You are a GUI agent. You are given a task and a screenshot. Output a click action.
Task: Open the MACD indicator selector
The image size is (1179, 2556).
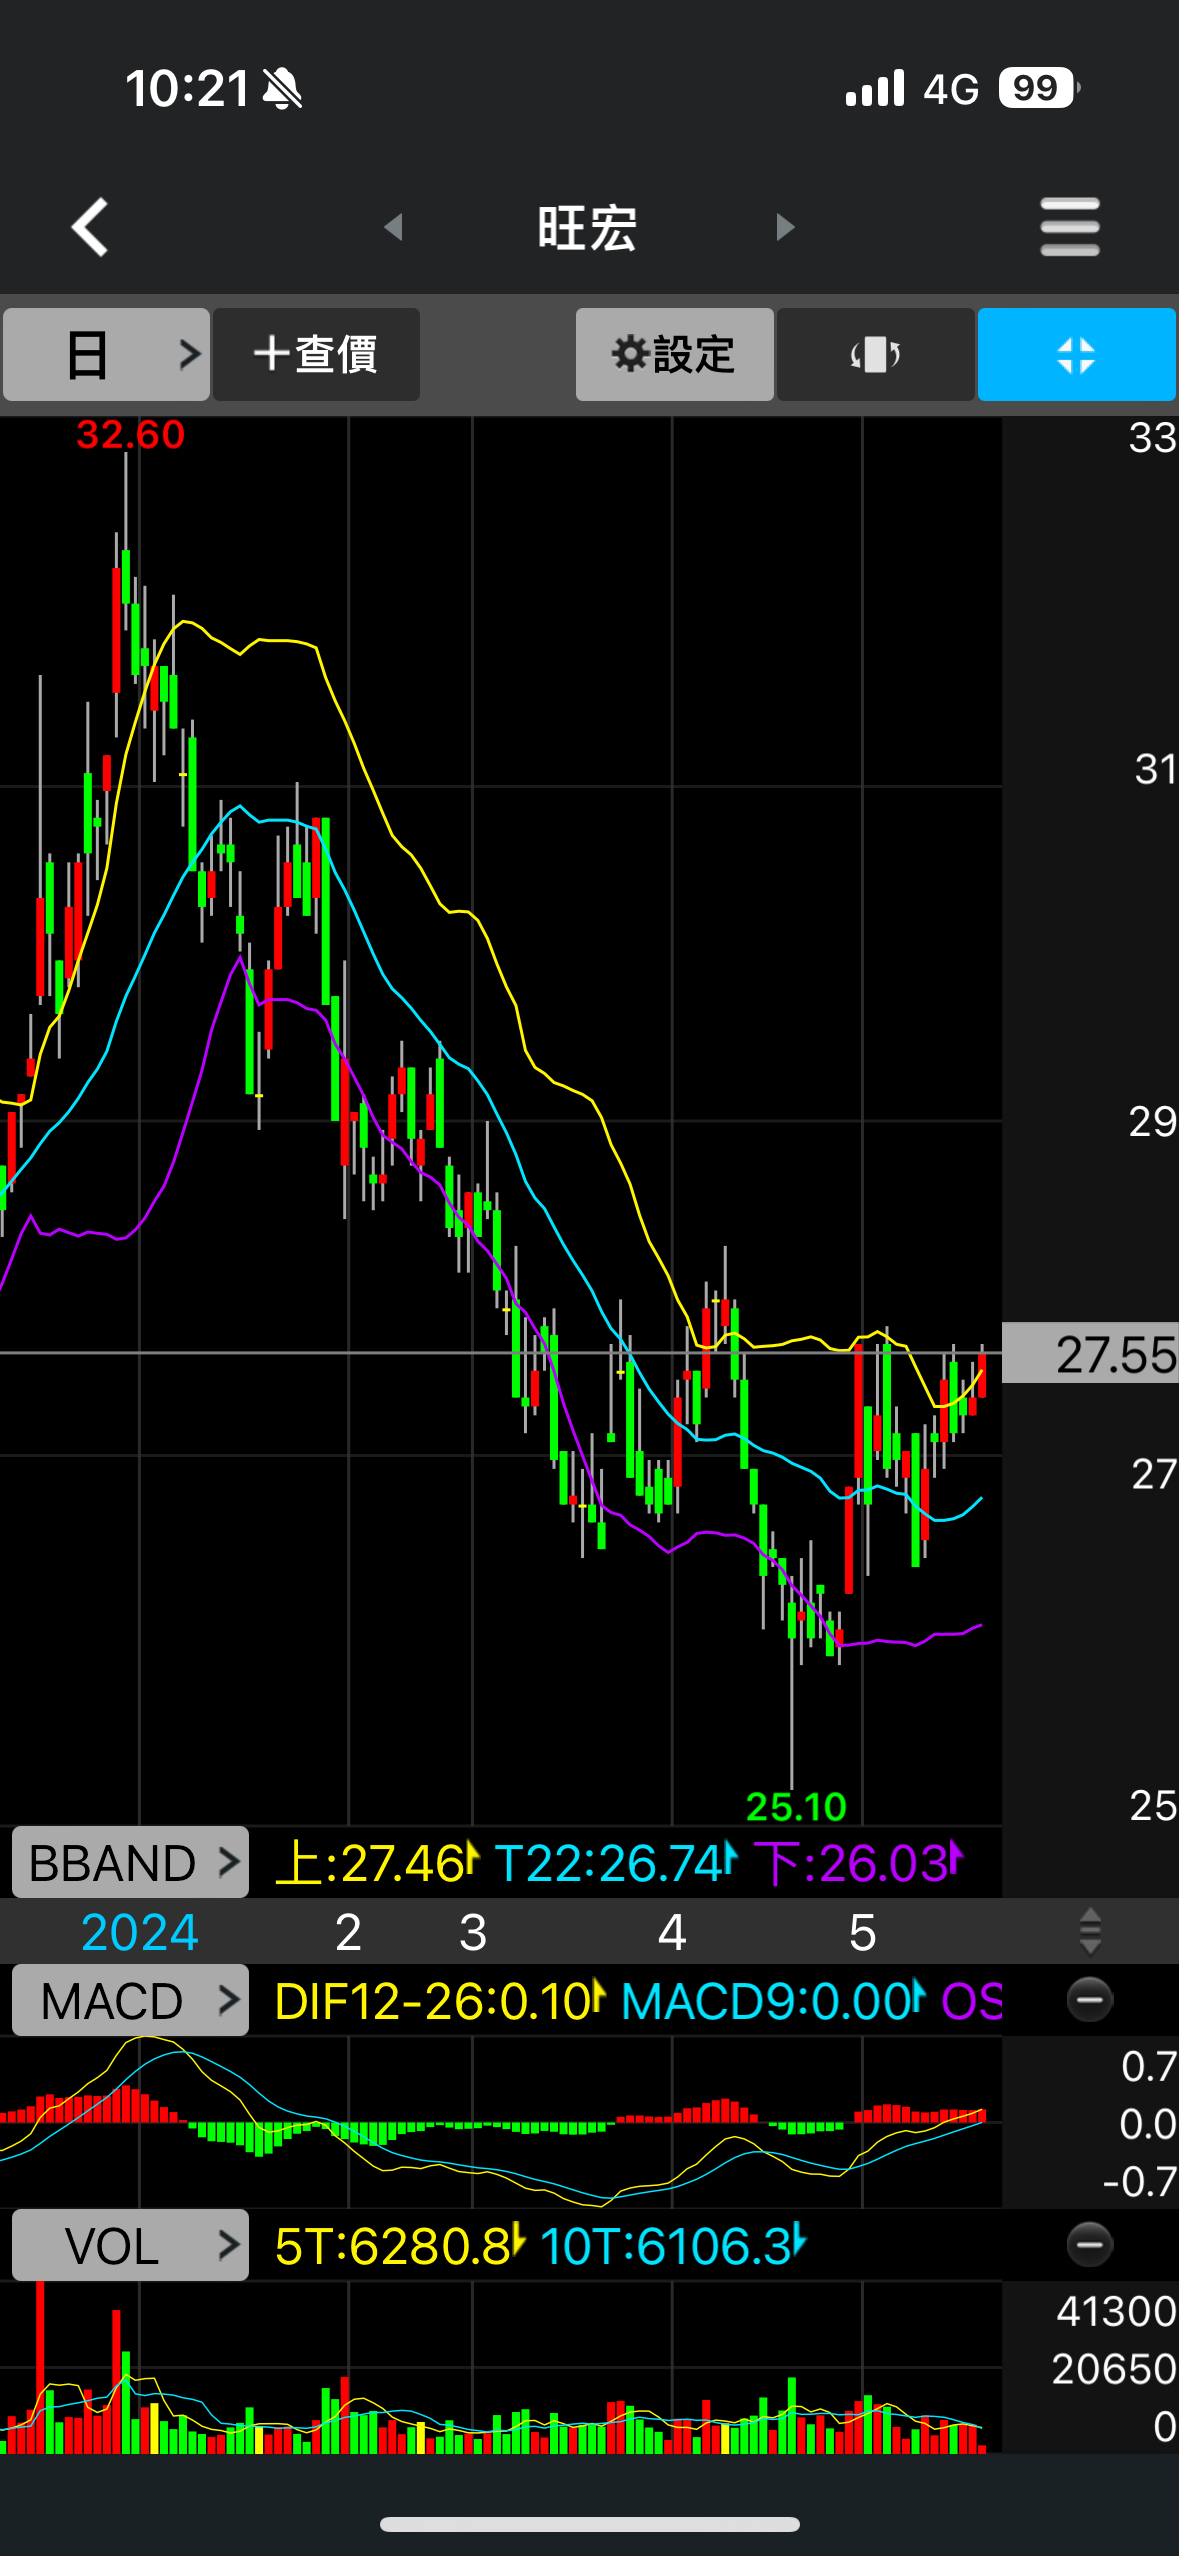pyautogui.click(x=130, y=2000)
